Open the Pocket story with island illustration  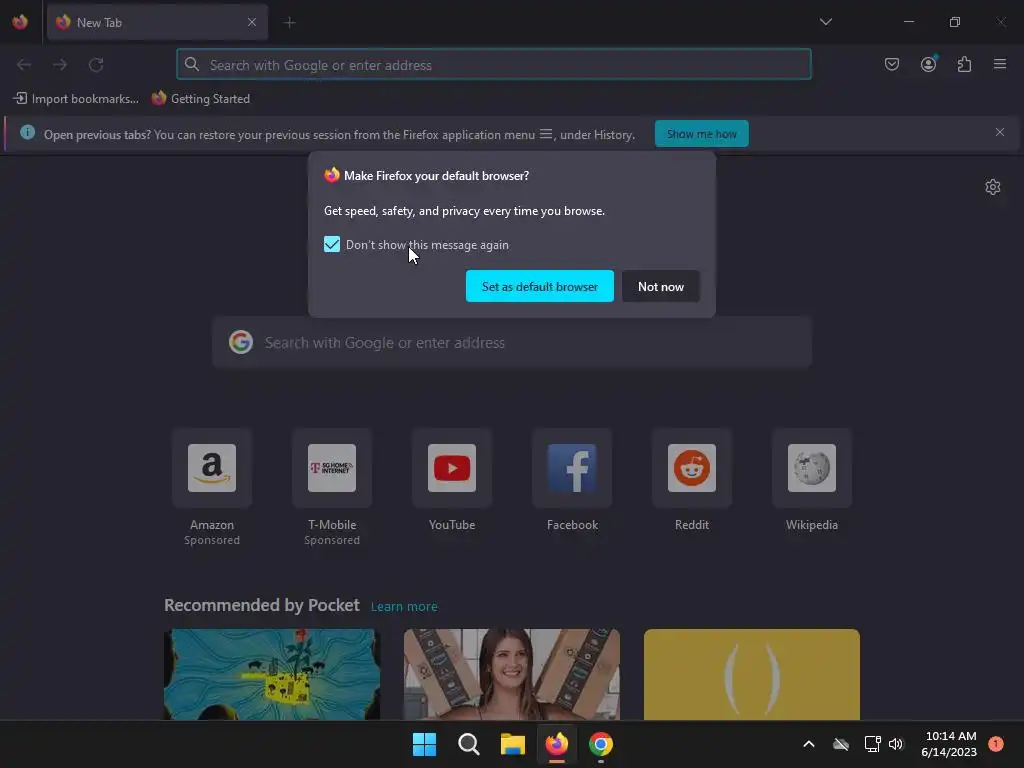click(x=272, y=675)
